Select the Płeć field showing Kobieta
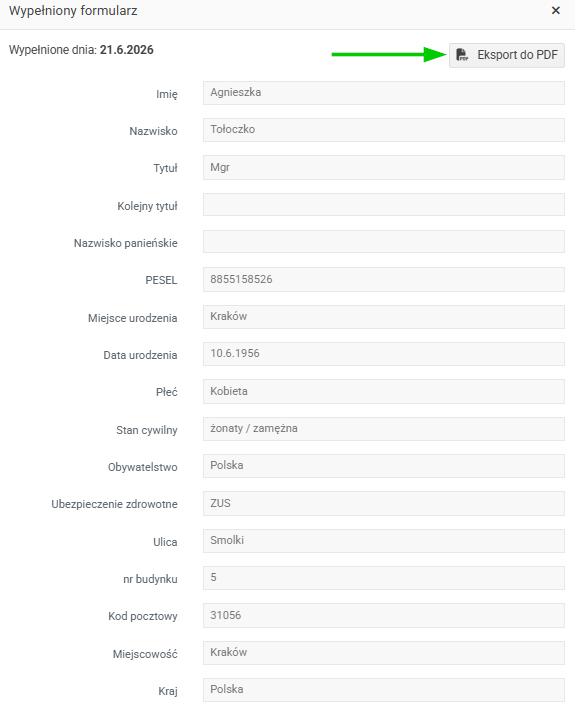Screen dimensions: 575x711 384,391
